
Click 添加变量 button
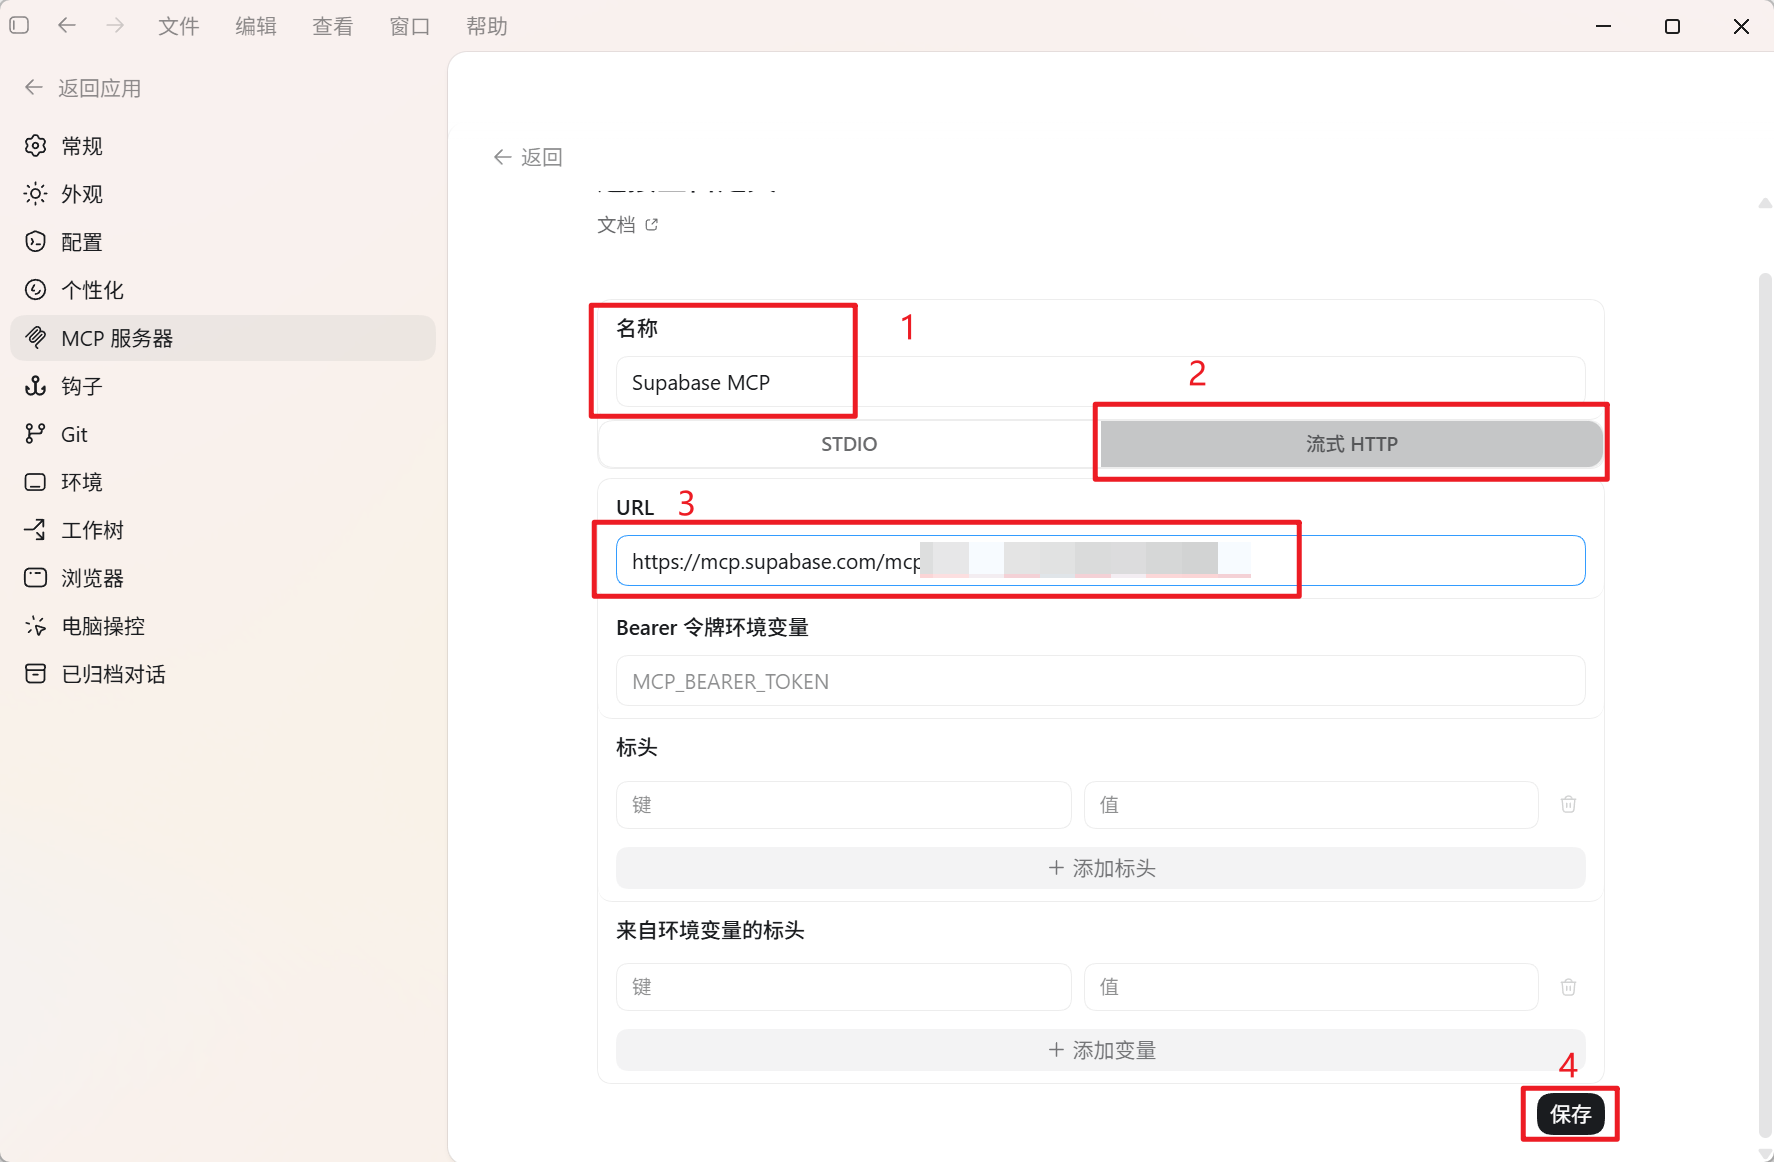[1101, 1050]
